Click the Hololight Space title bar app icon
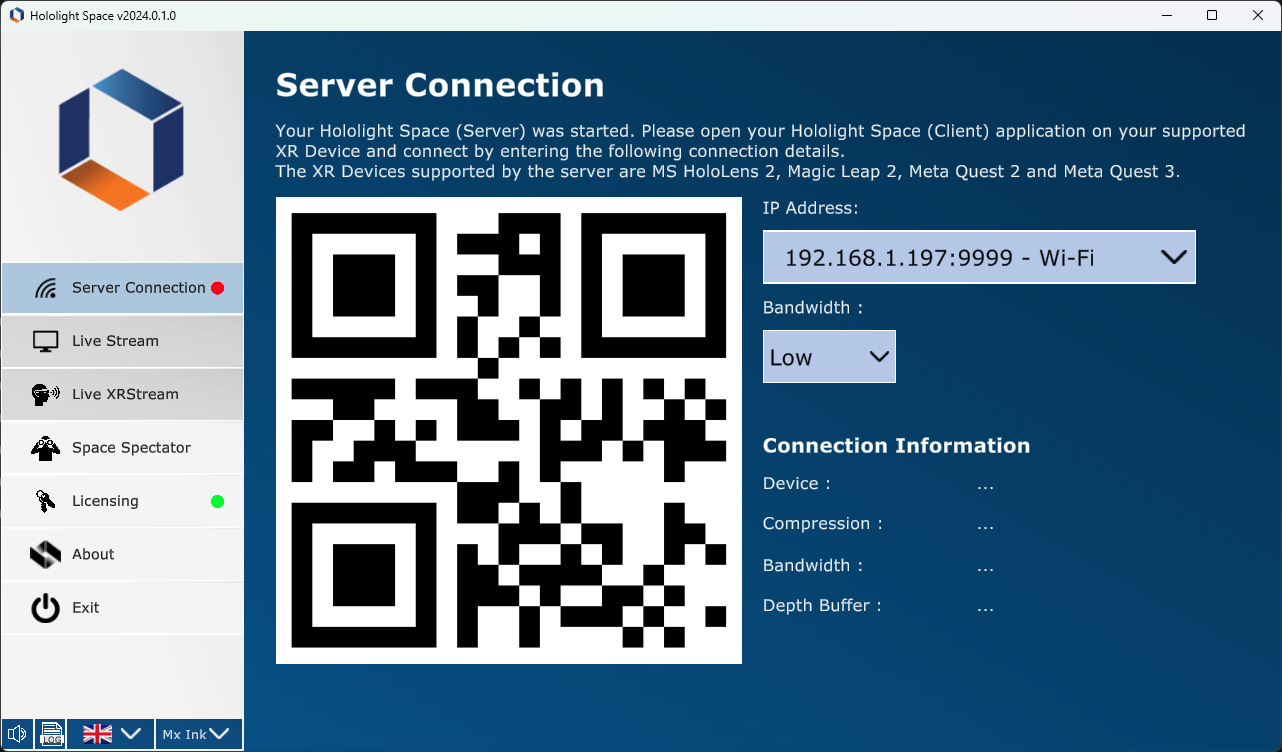 pyautogui.click(x=16, y=15)
